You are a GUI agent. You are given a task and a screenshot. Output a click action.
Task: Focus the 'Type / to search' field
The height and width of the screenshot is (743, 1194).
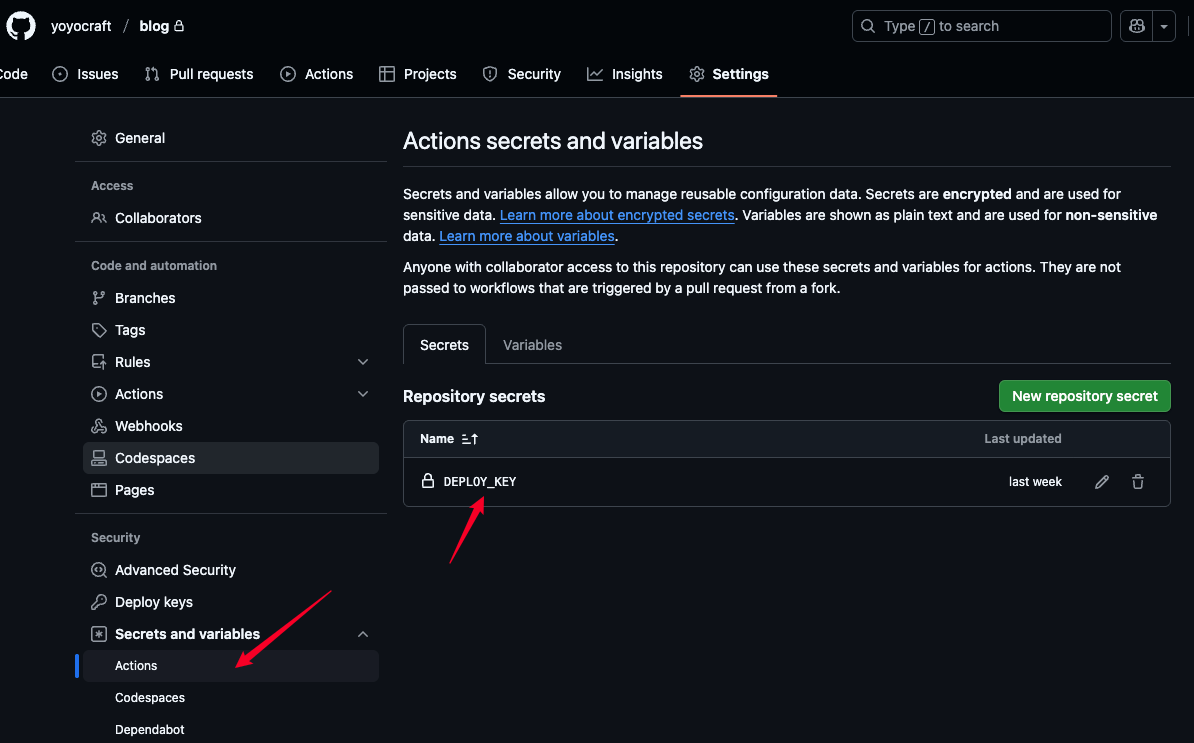[x=982, y=26]
